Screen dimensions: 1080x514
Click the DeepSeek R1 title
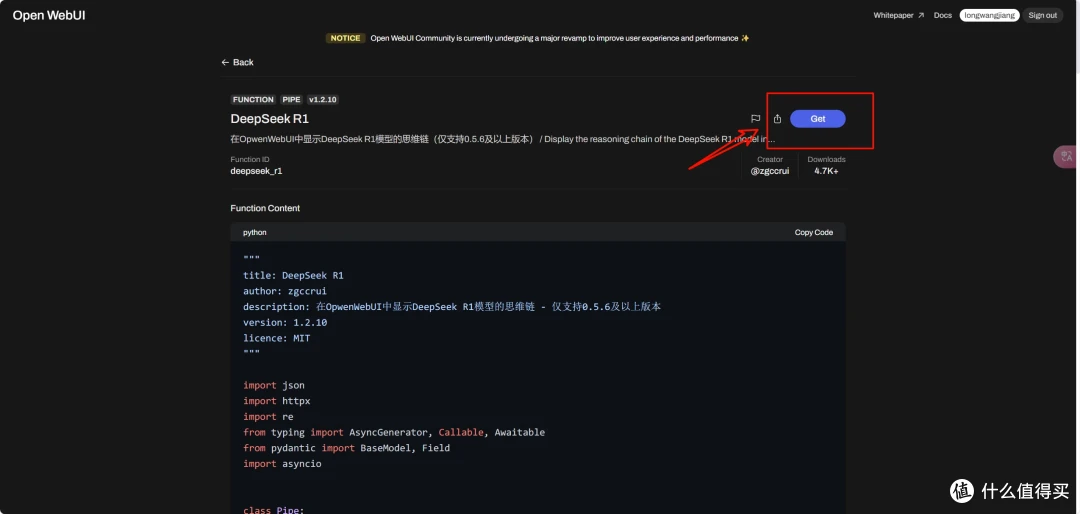[269, 119]
